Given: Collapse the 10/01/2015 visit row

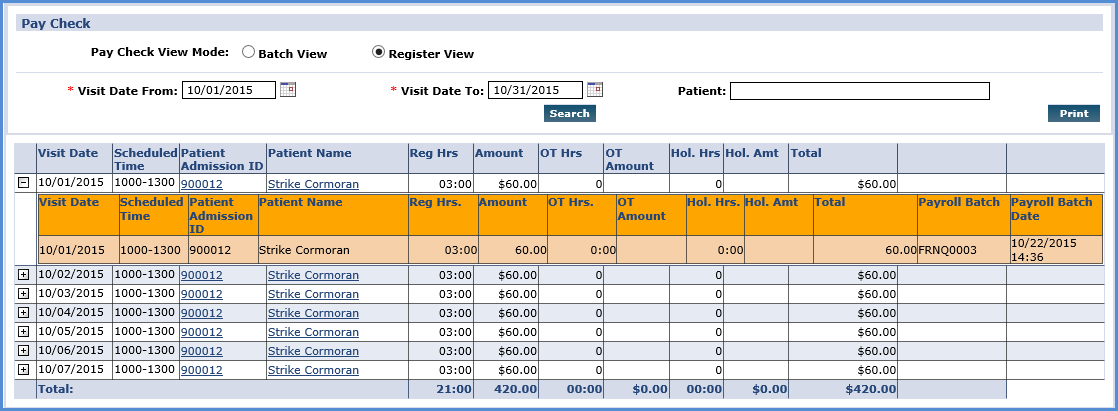Looking at the screenshot, I should tap(23, 183).
